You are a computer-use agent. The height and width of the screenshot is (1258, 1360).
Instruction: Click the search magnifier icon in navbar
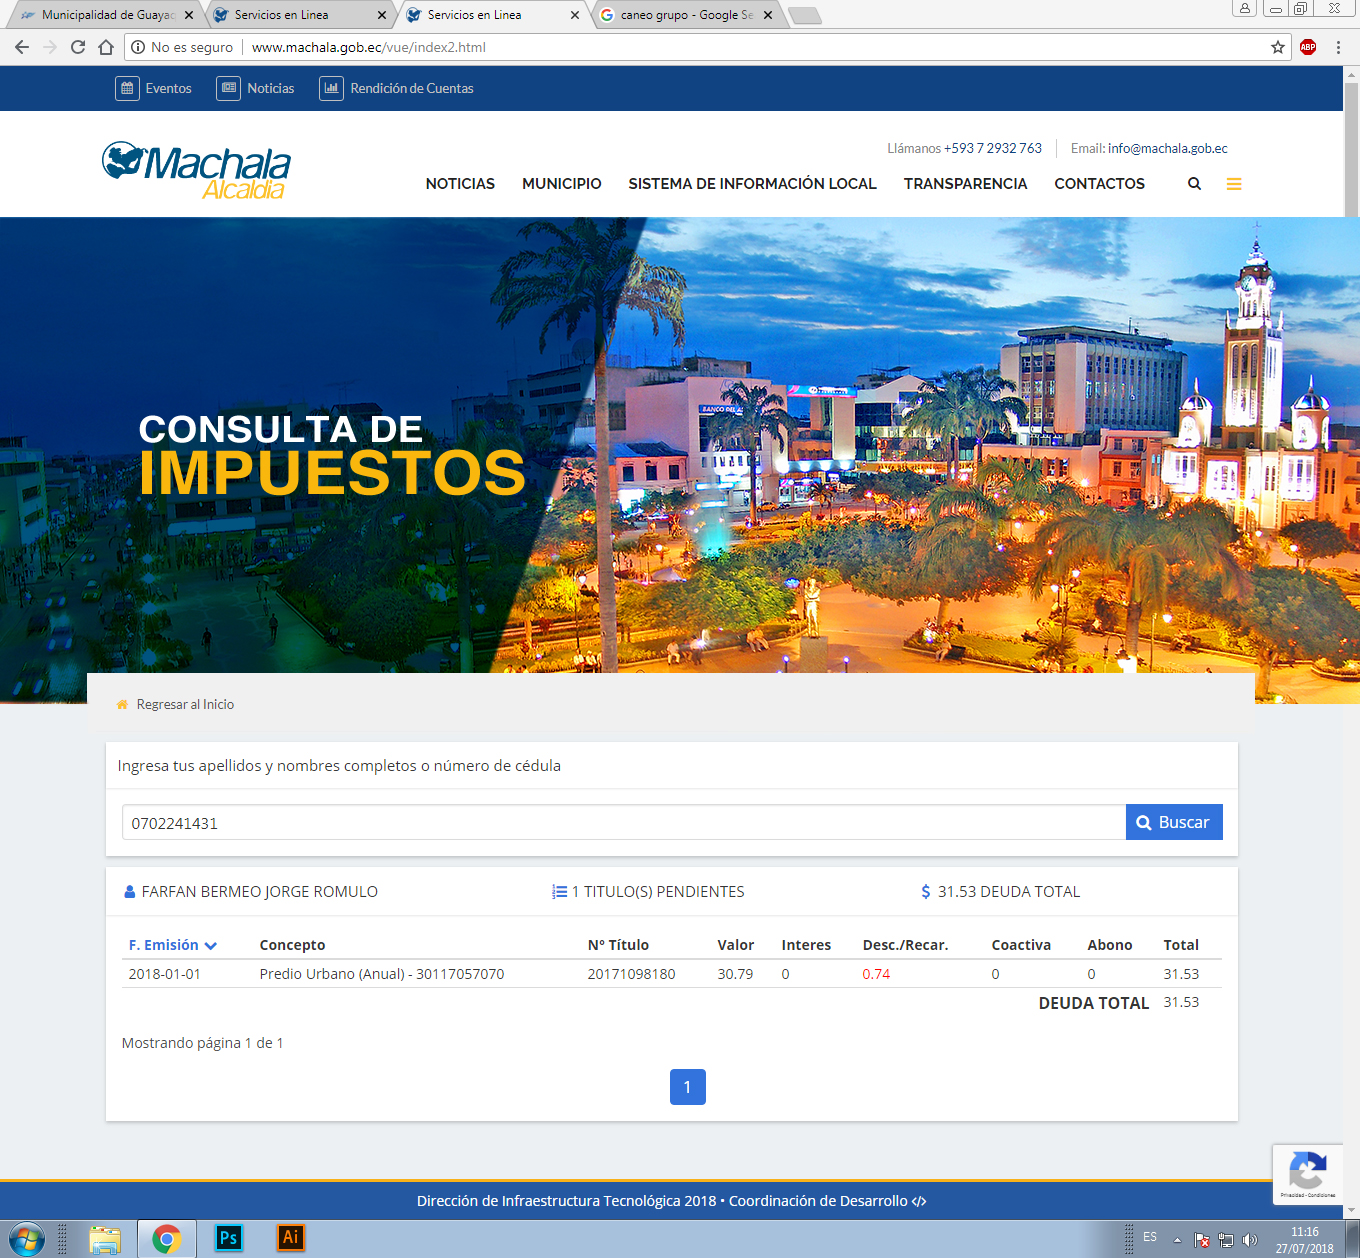coord(1194,184)
